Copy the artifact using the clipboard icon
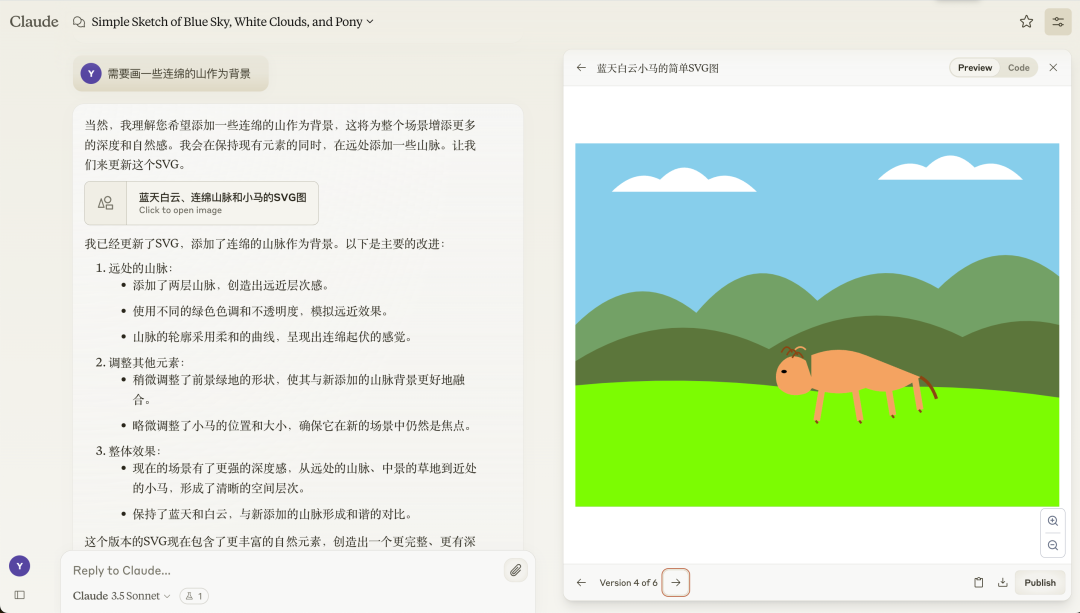The width and height of the screenshot is (1080, 613). pyautogui.click(x=979, y=582)
